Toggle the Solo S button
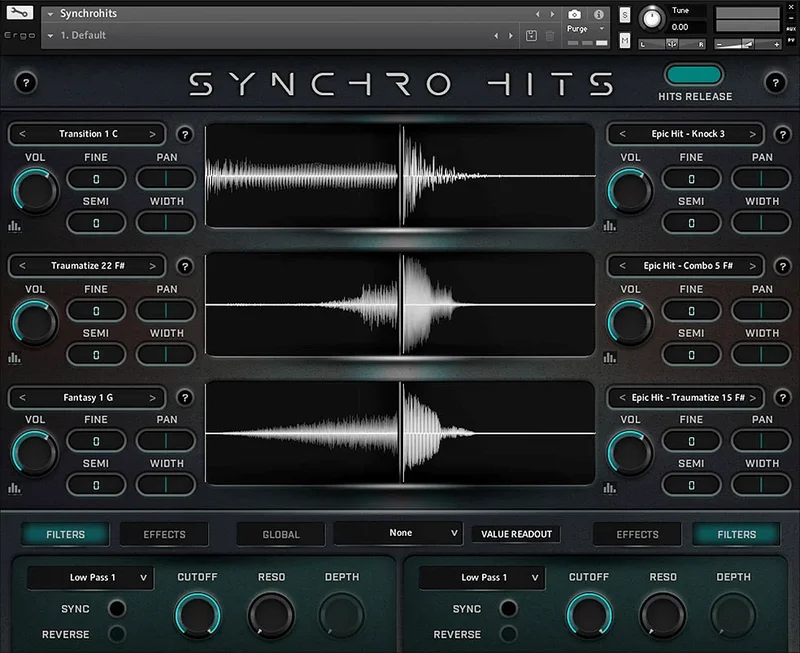 (624, 15)
